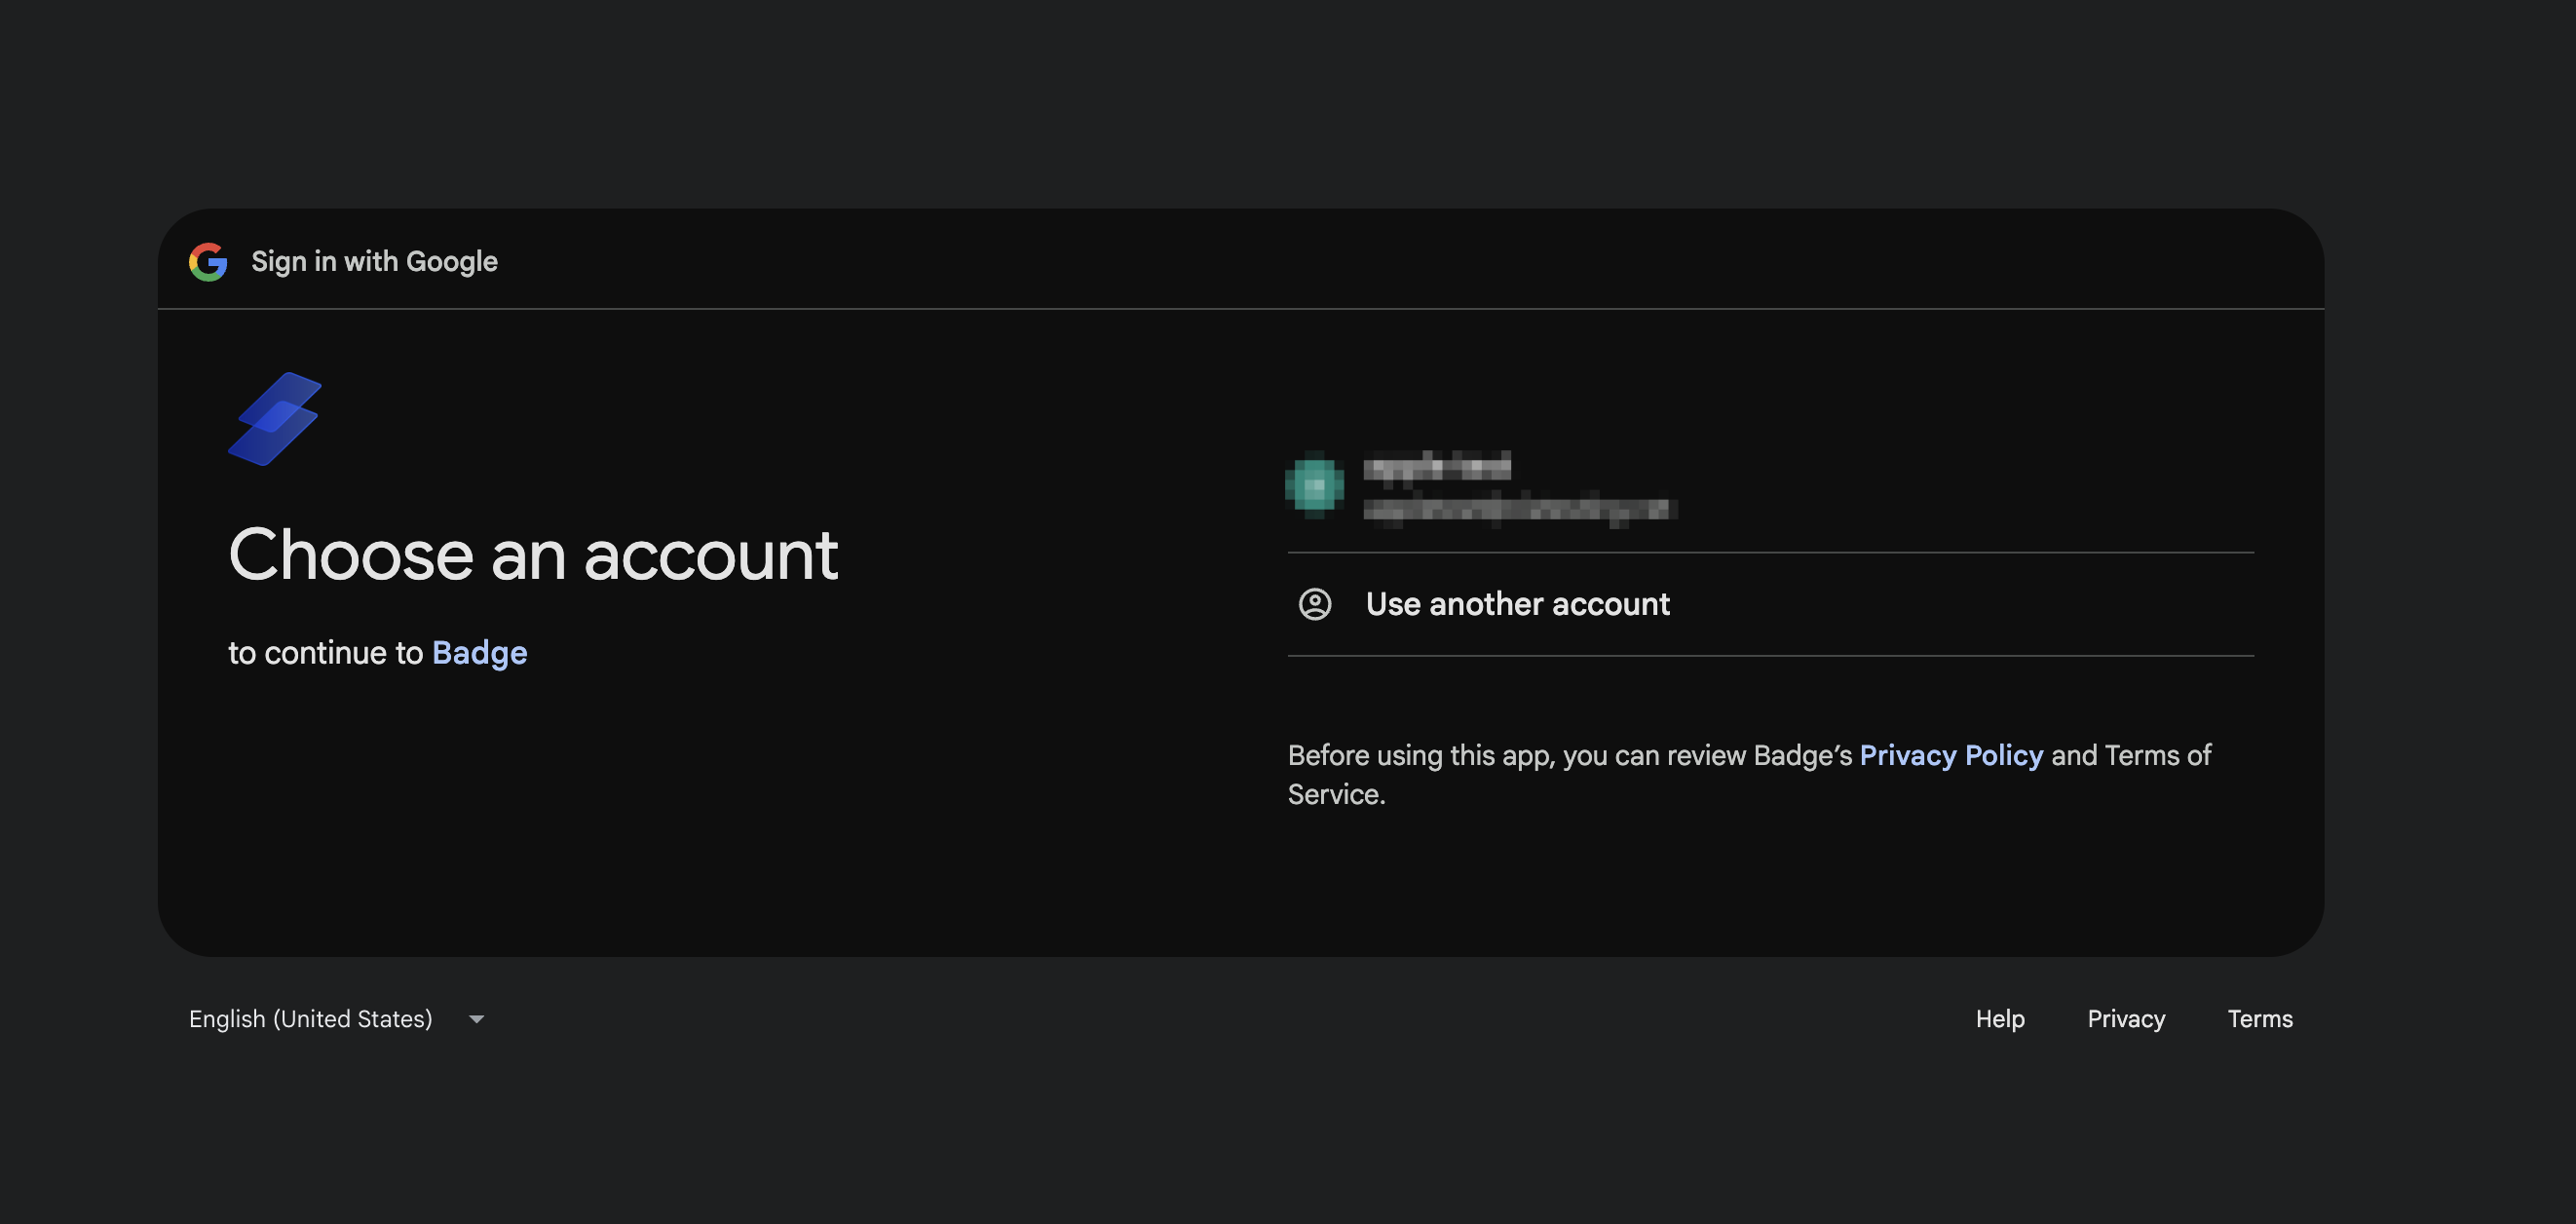
Task: Click the person icon beside Use another account
Action: click(x=1314, y=604)
